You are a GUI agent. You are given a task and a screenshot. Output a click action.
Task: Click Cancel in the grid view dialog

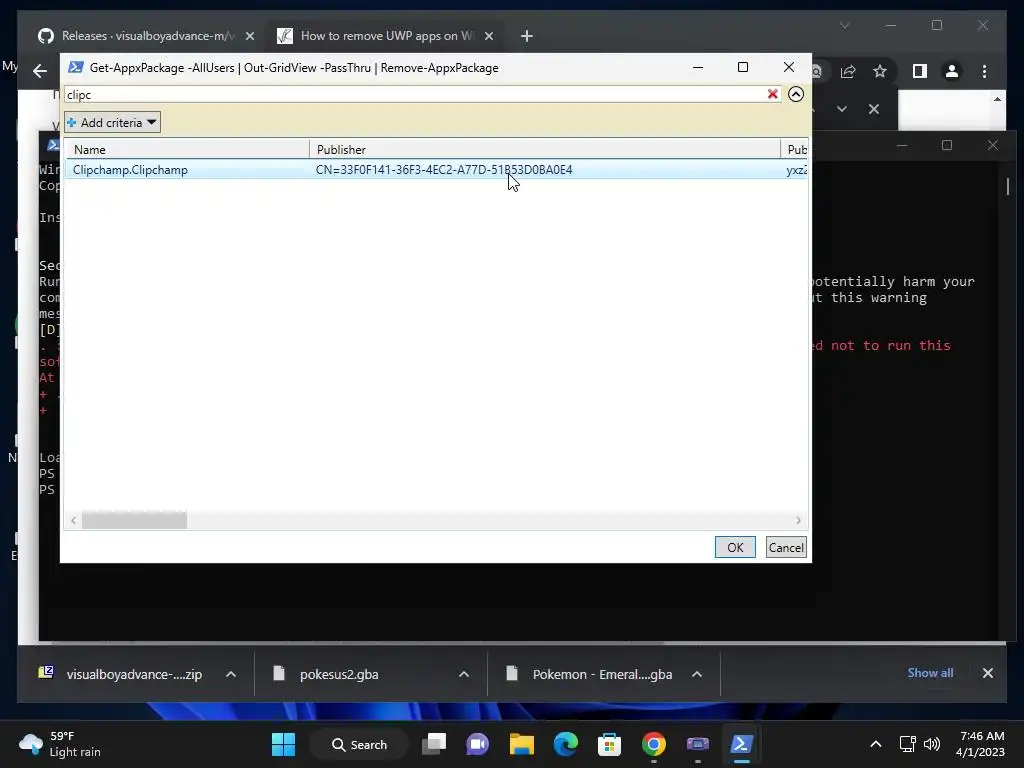click(x=786, y=547)
